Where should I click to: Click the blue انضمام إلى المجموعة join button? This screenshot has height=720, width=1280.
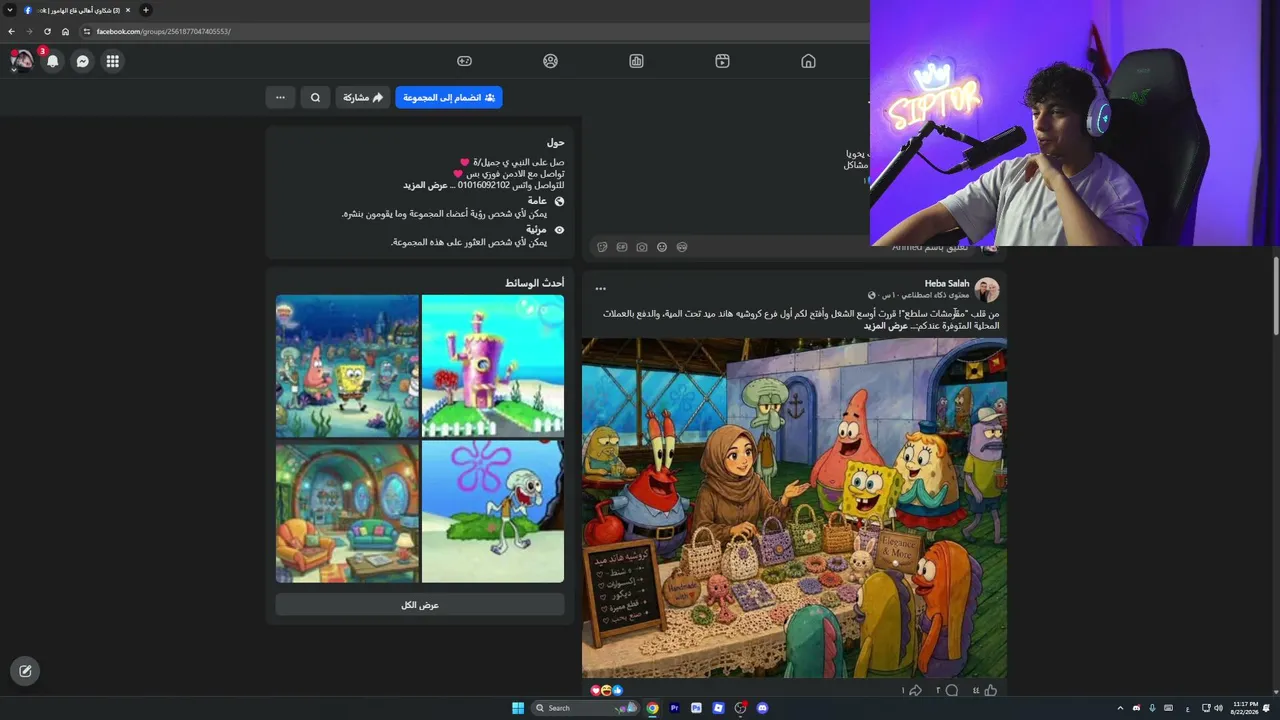coord(449,97)
